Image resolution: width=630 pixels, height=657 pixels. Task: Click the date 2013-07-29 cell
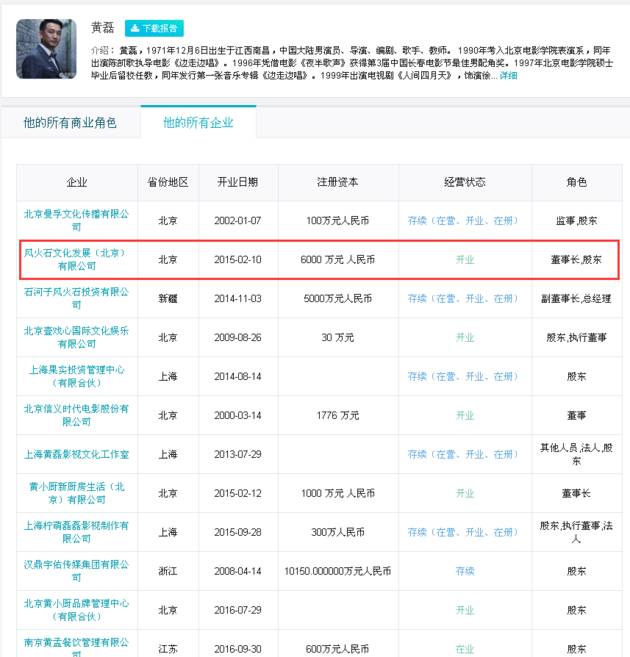tap(238, 454)
